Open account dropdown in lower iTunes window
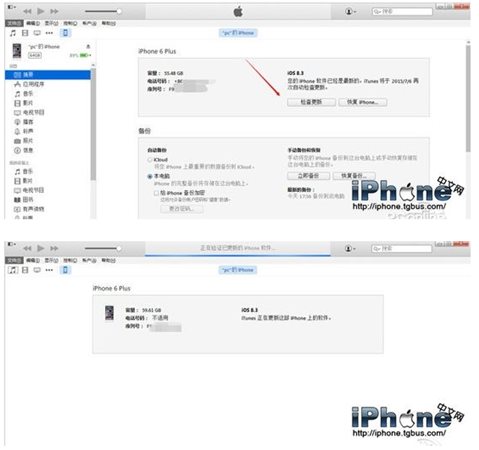The height and width of the screenshot is (450, 479). click(350, 249)
